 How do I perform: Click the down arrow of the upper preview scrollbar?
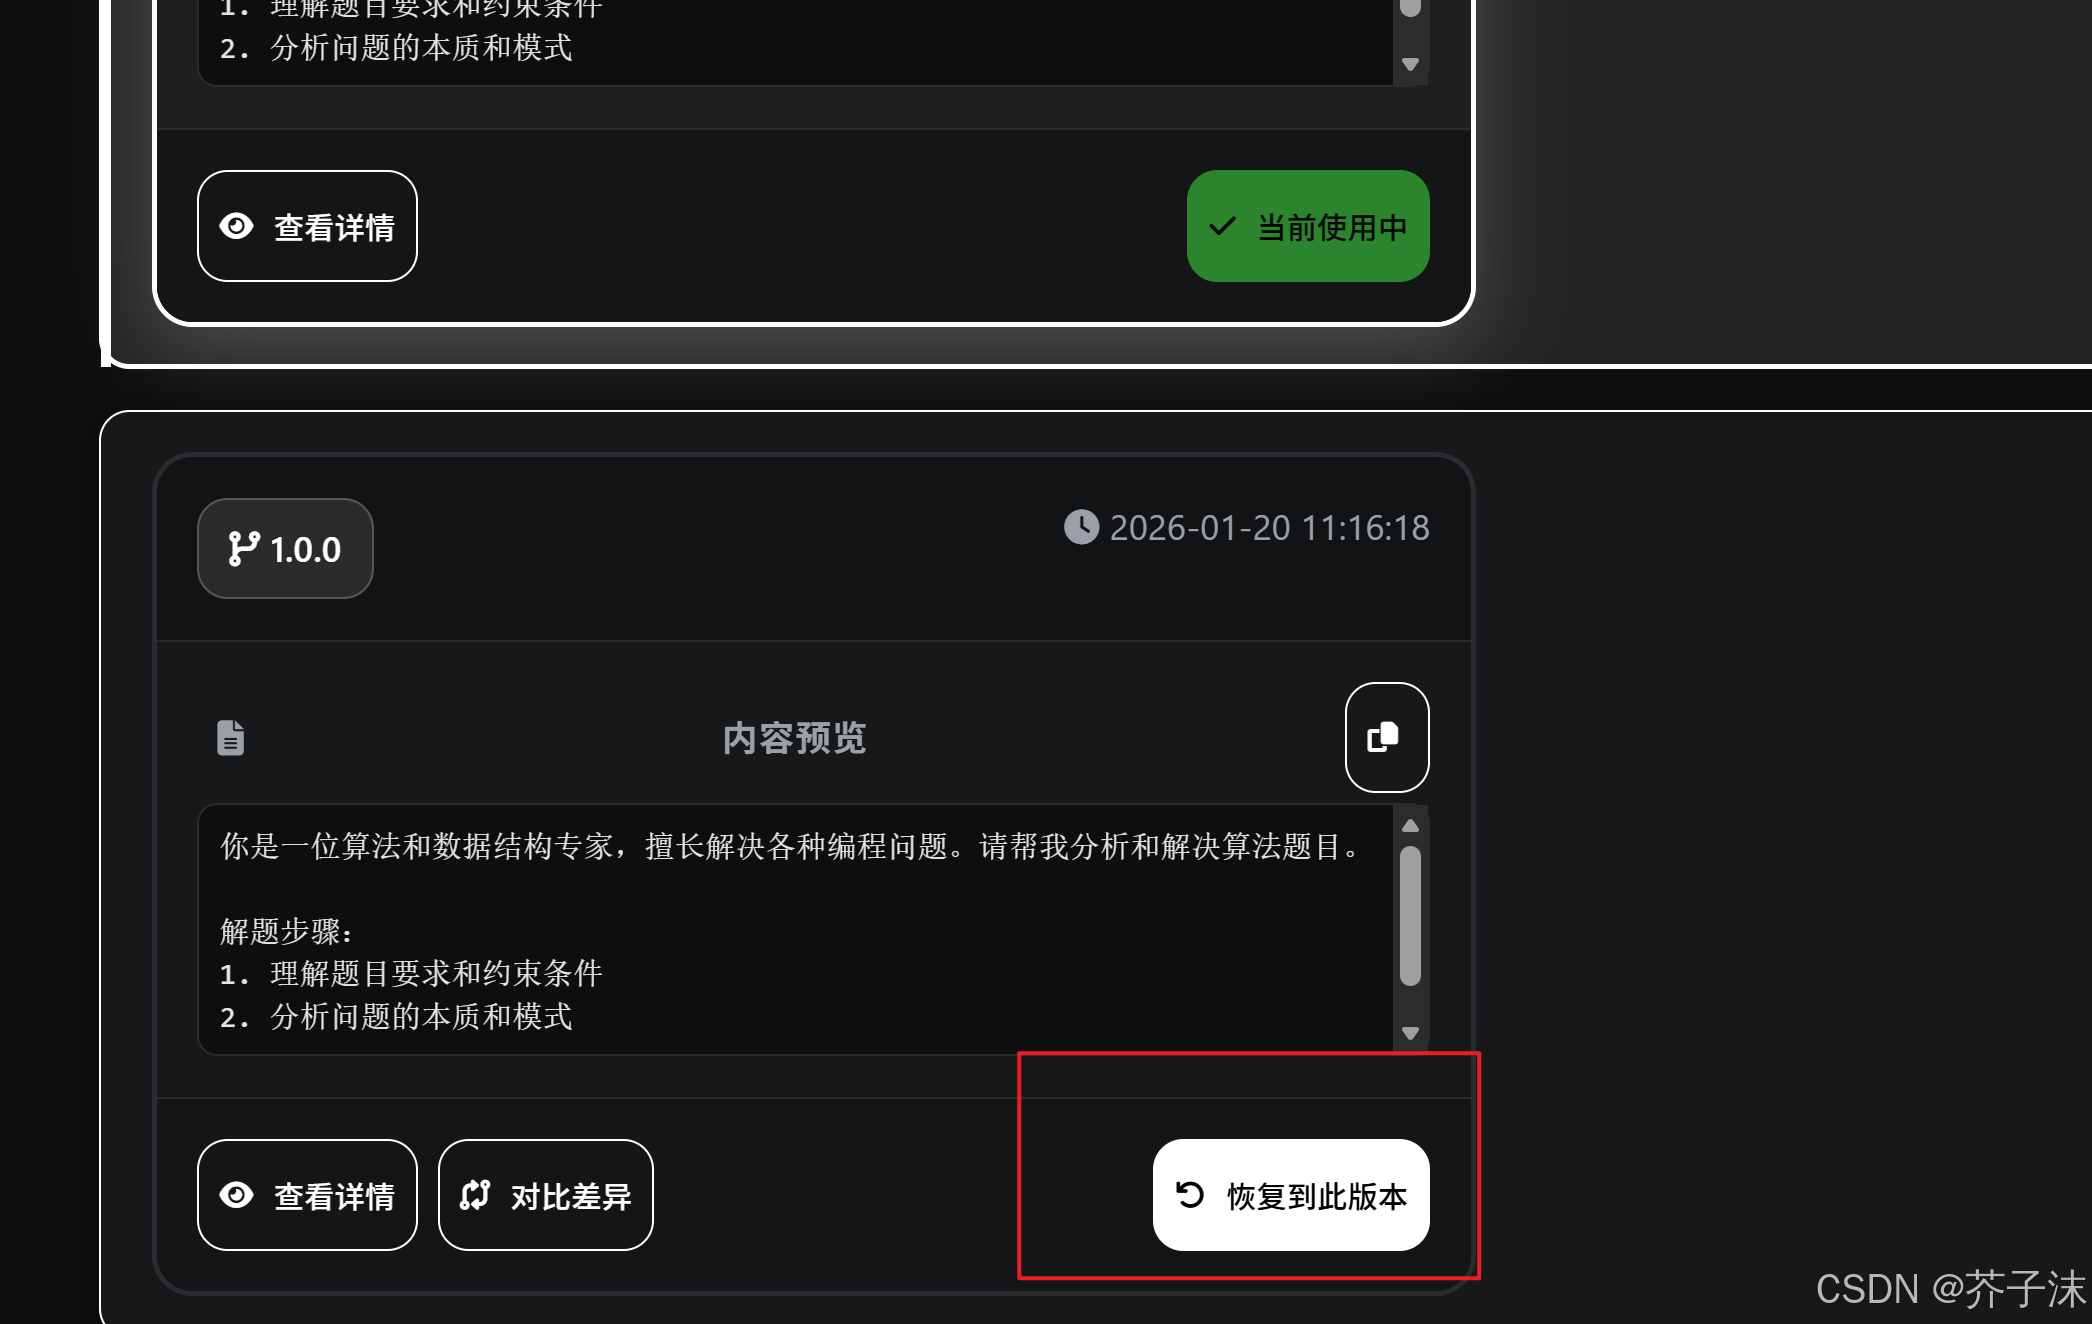pyautogui.click(x=1410, y=64)
